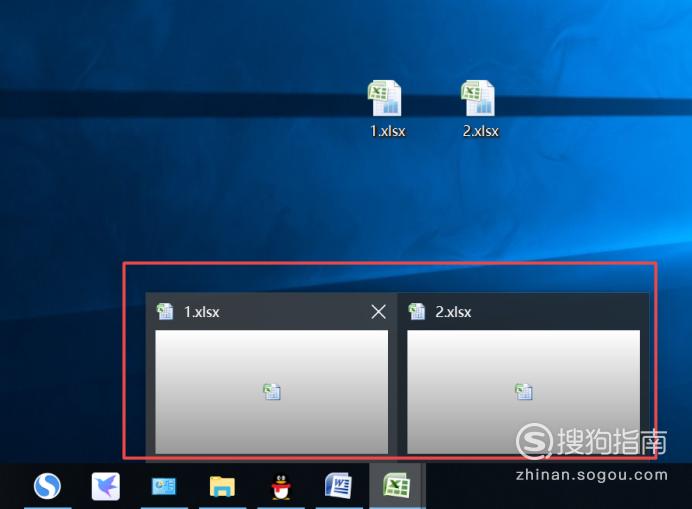Switch to the 1.xlsx preview thumbnail

pos(271,392)
